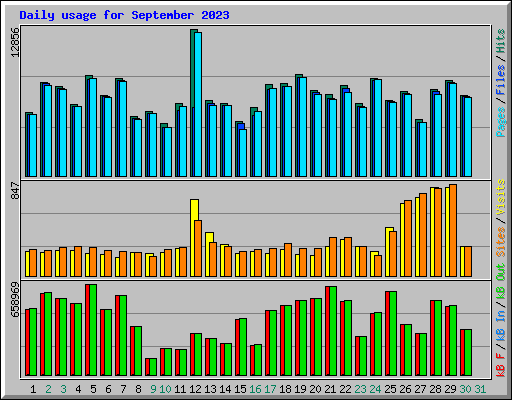Click day 5 on the x-axis
Image resolution: width=512 pixels, height=400 pixels.
click(x=93, y=389)
